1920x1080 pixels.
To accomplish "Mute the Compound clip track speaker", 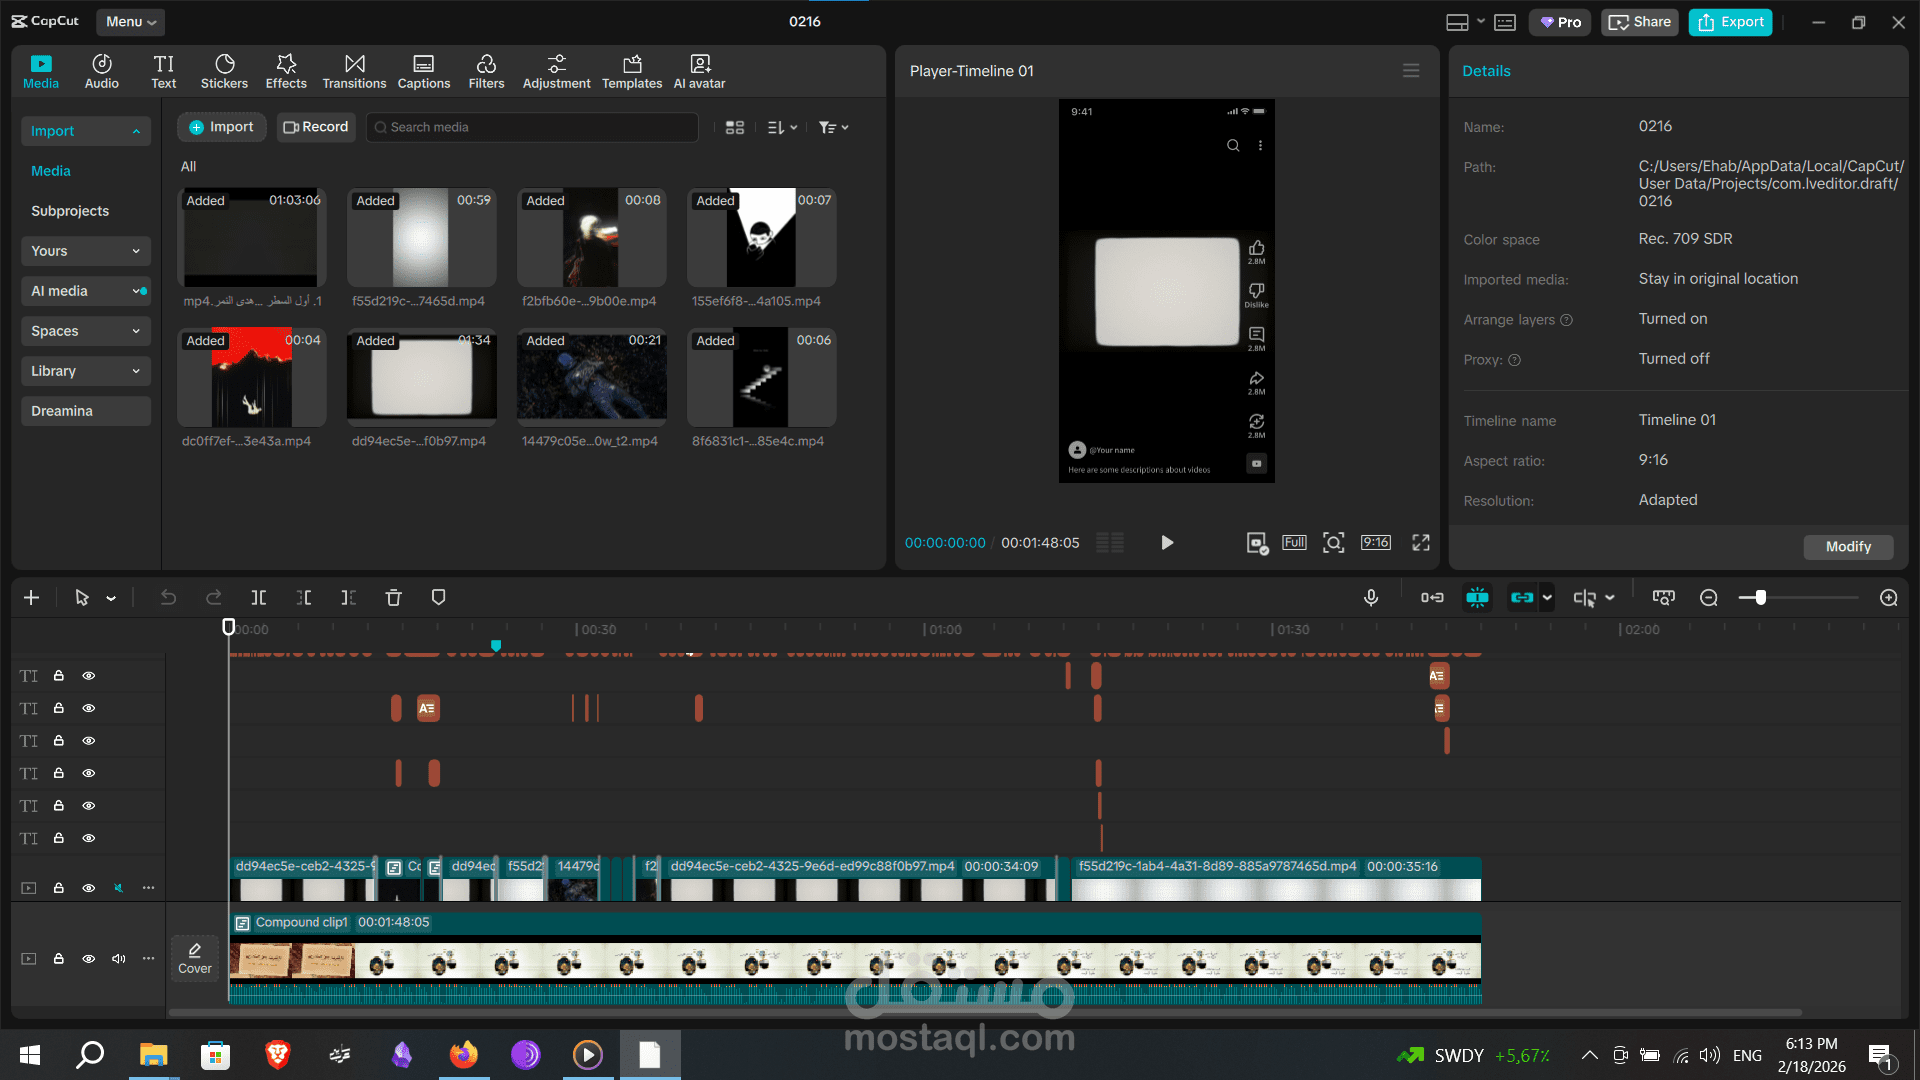I will click(x=119, y=958).
